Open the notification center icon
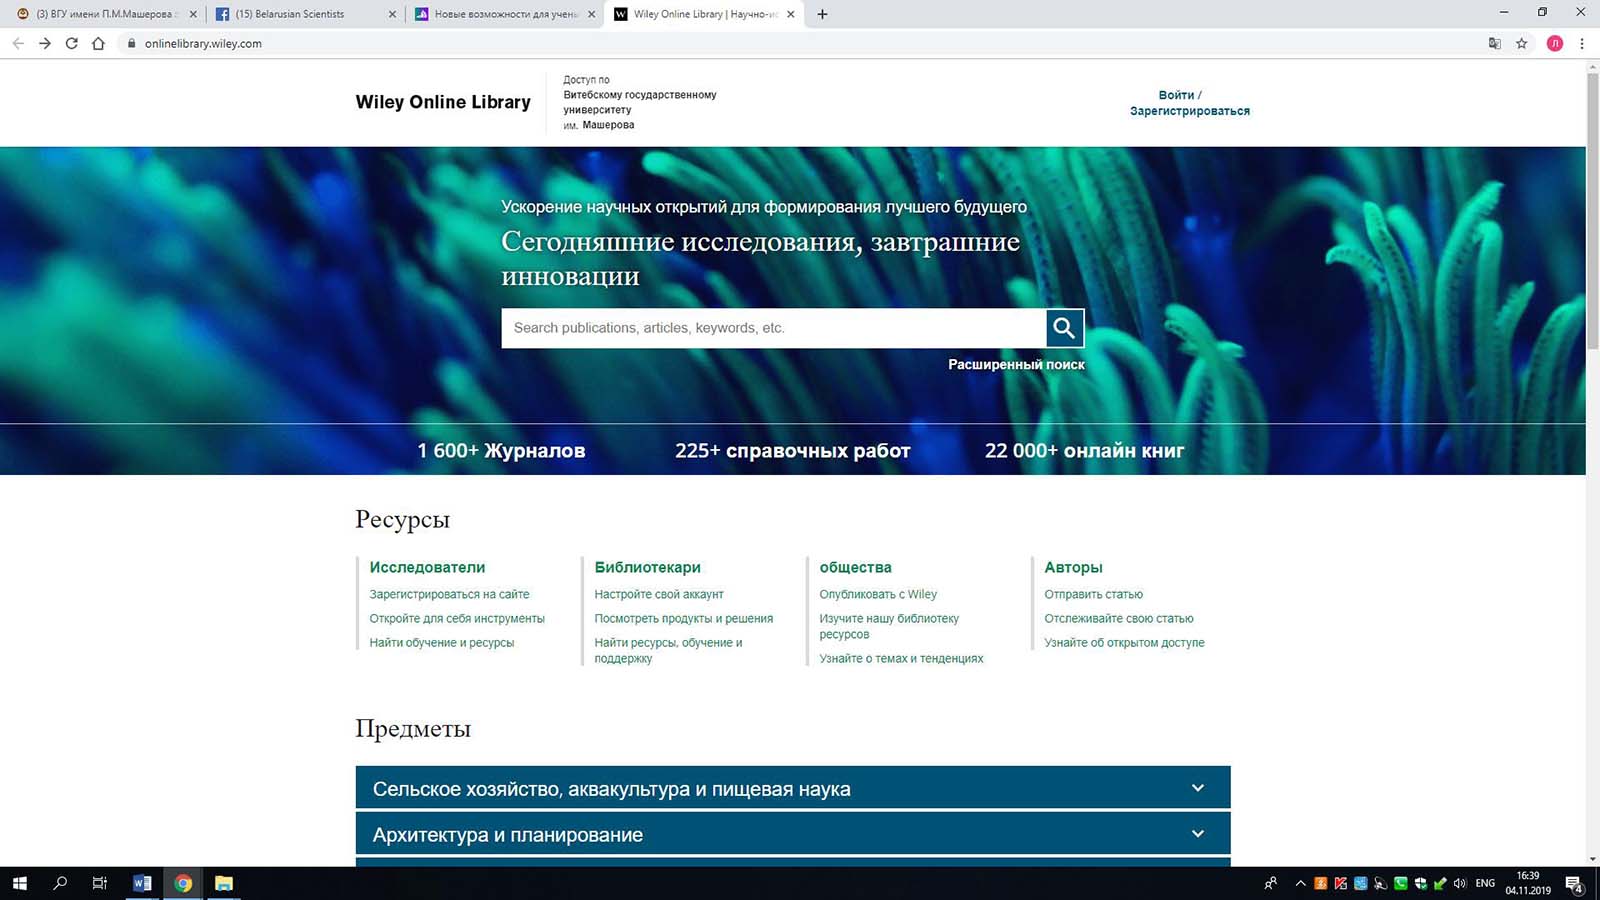The height and width of the screenshot is (900, 1600). click(1574, 884)
